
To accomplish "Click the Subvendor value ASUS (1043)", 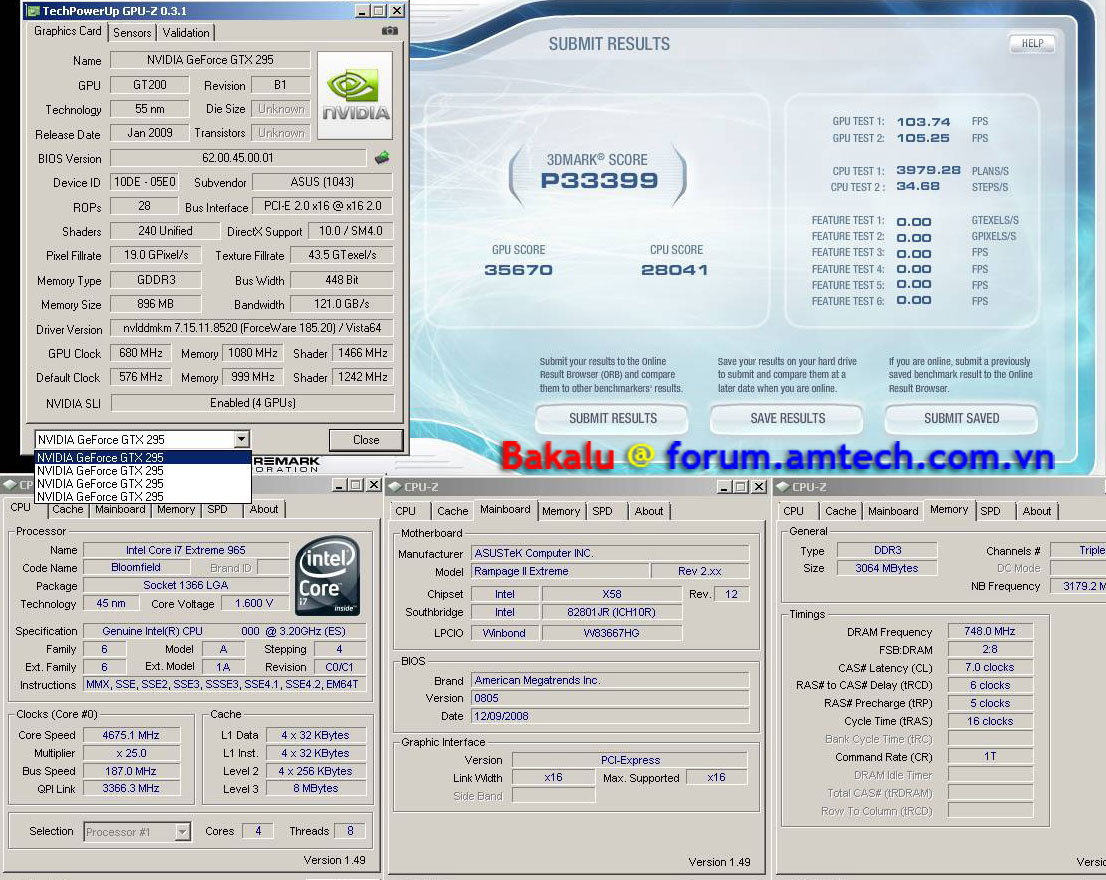I will tap(322, 182).
